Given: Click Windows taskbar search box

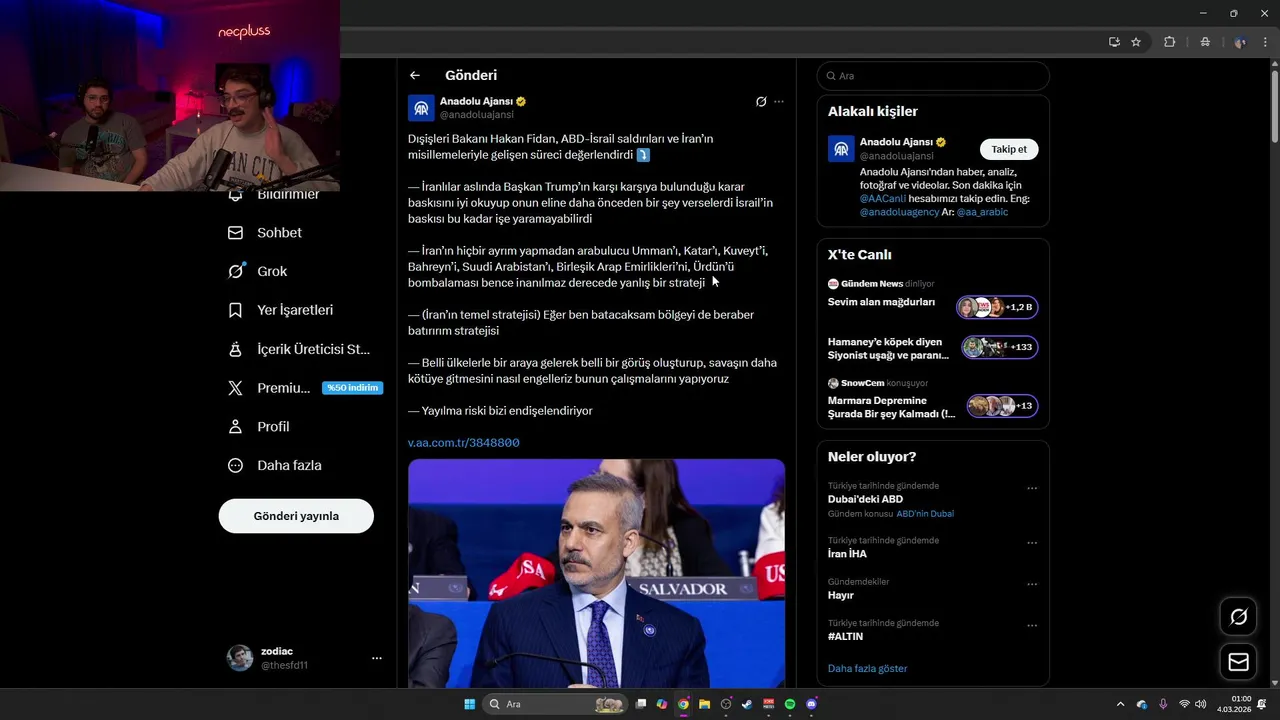Looking at the screenshot, I should (555, 704).
